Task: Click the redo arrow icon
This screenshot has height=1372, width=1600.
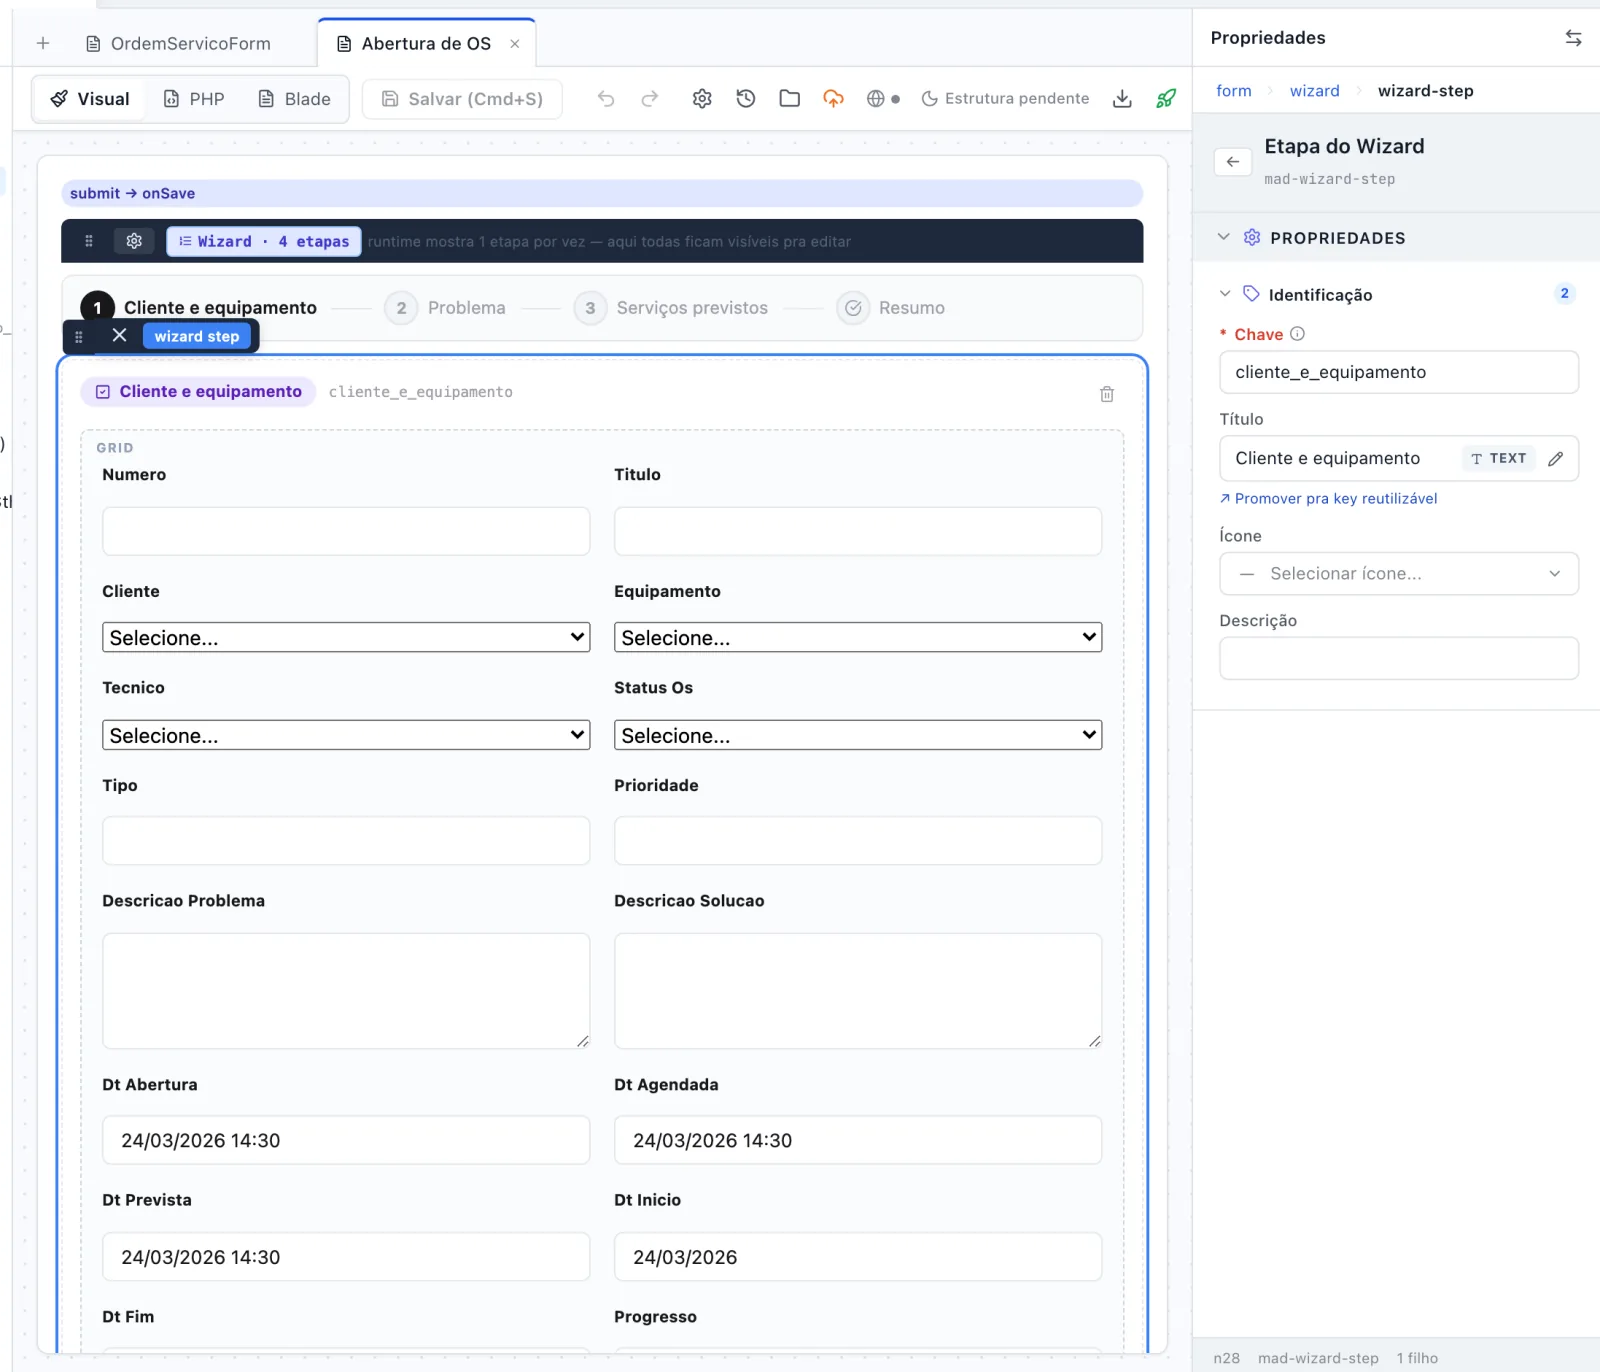Action: click(650, 98)
